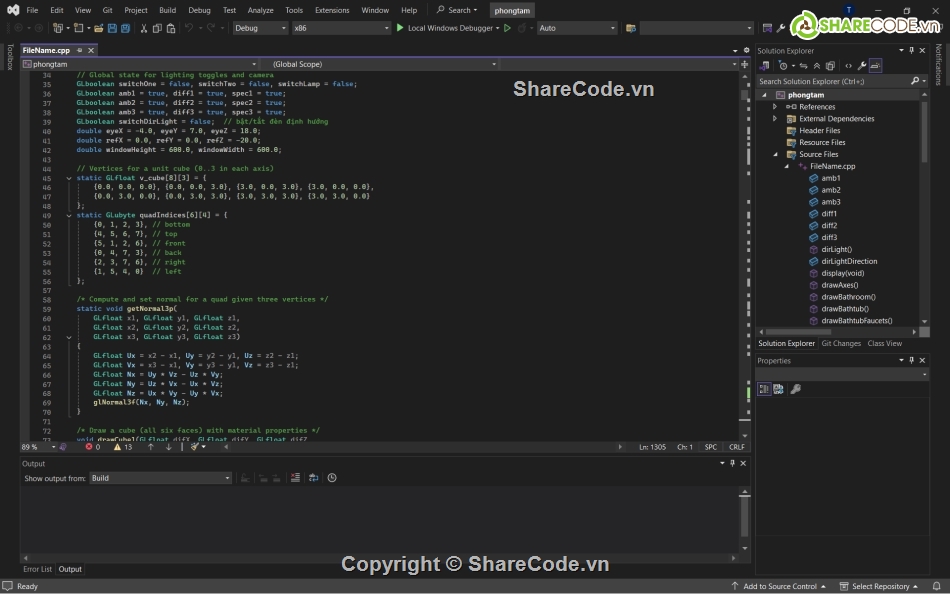Click Clear All icon in Output panel
This screenshot has width=950, height=594.
(x=295, y=478)
